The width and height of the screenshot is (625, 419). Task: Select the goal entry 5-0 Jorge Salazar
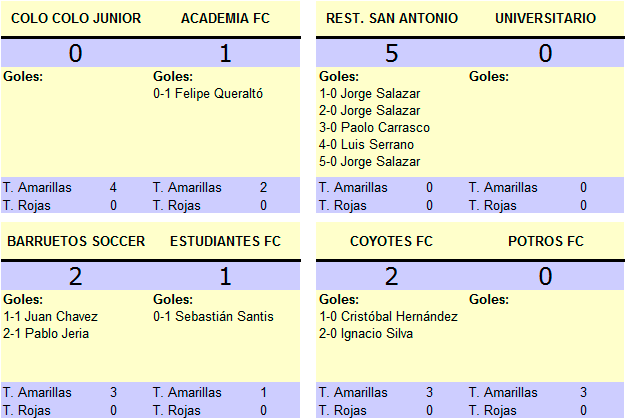click(369, 161)
